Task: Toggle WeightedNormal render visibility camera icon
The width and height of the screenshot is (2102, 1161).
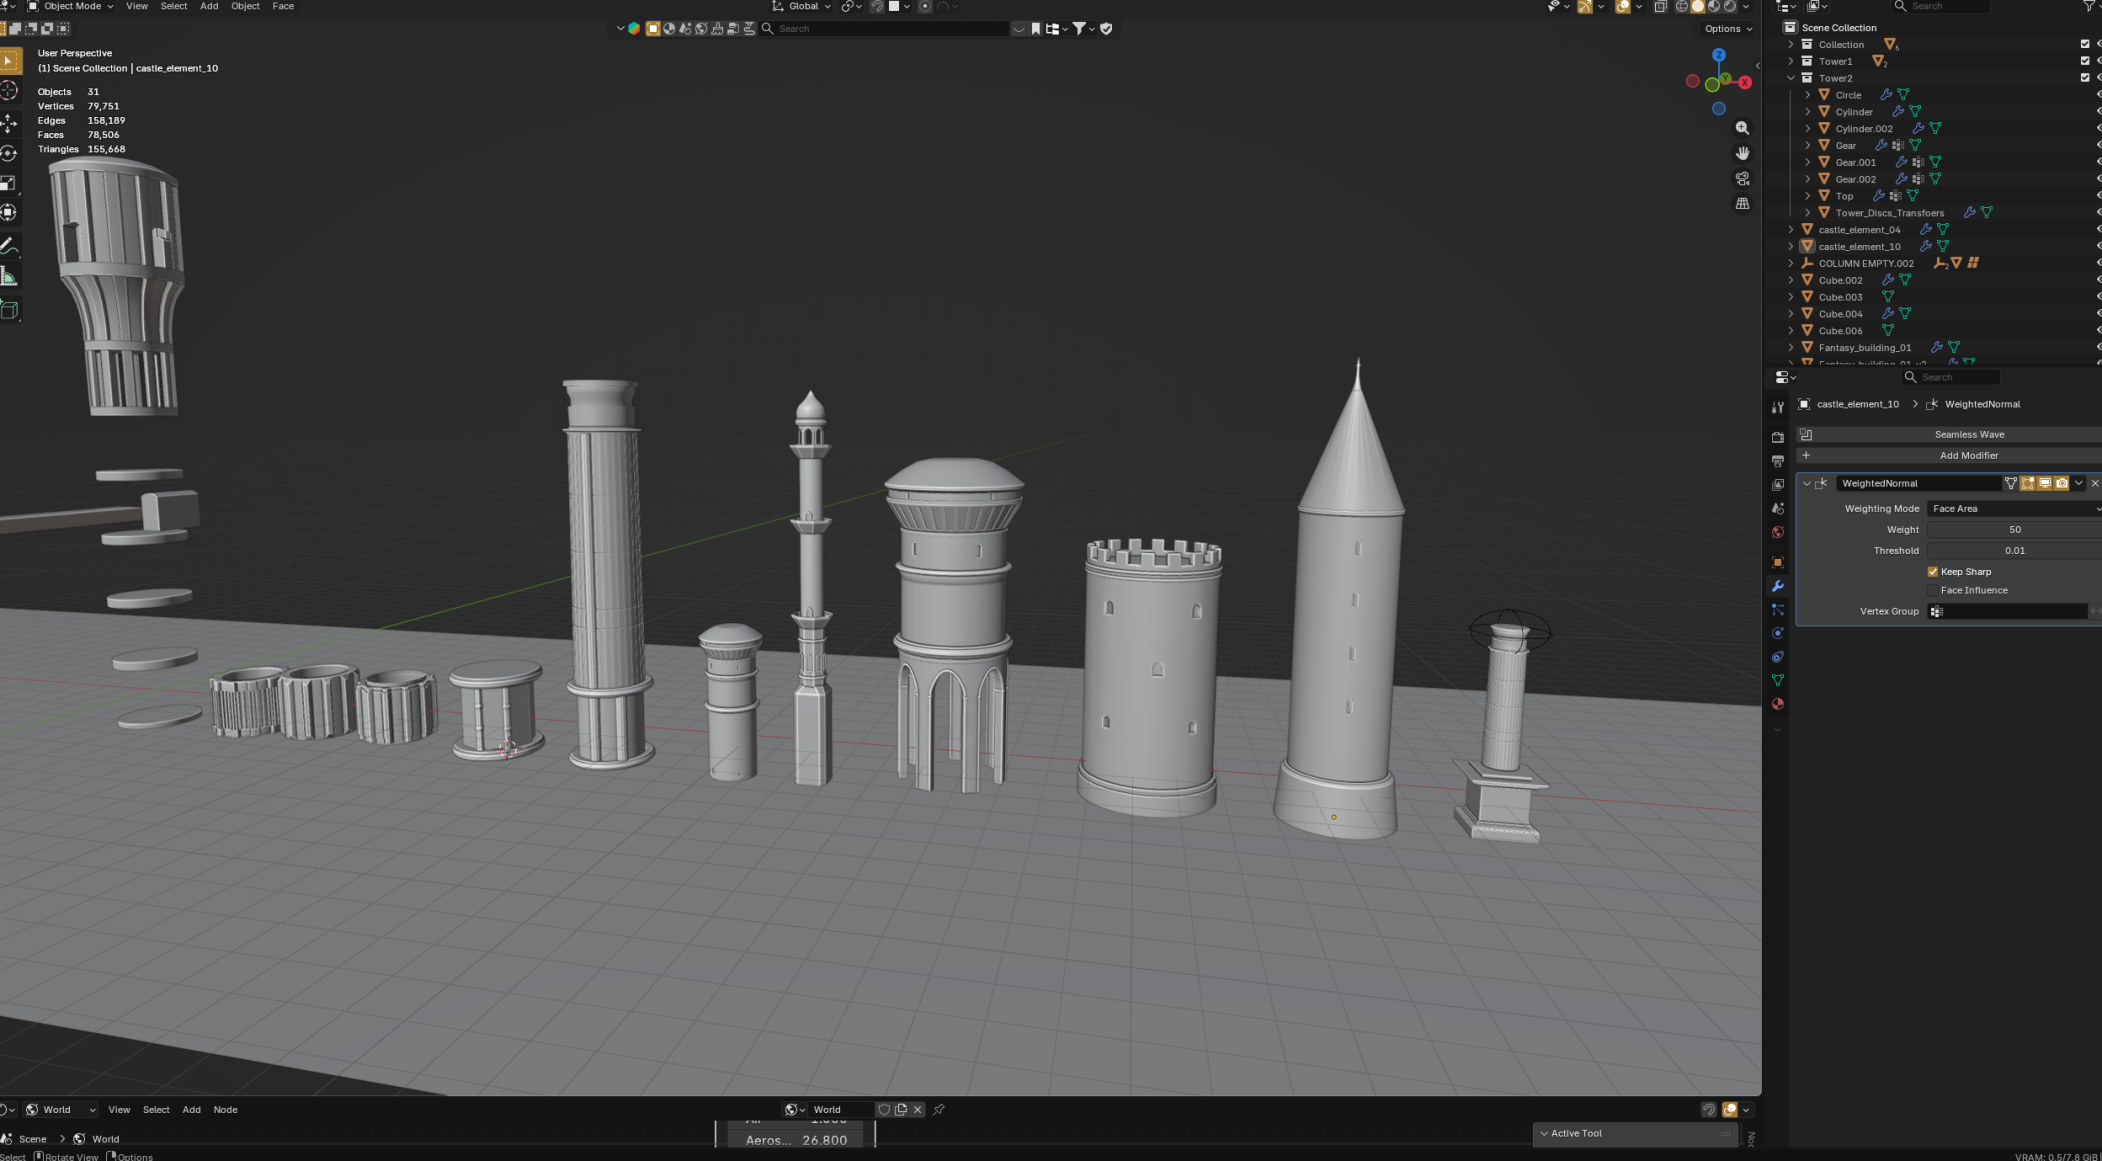Action: pyautogui.click(x=2061, y=483)
